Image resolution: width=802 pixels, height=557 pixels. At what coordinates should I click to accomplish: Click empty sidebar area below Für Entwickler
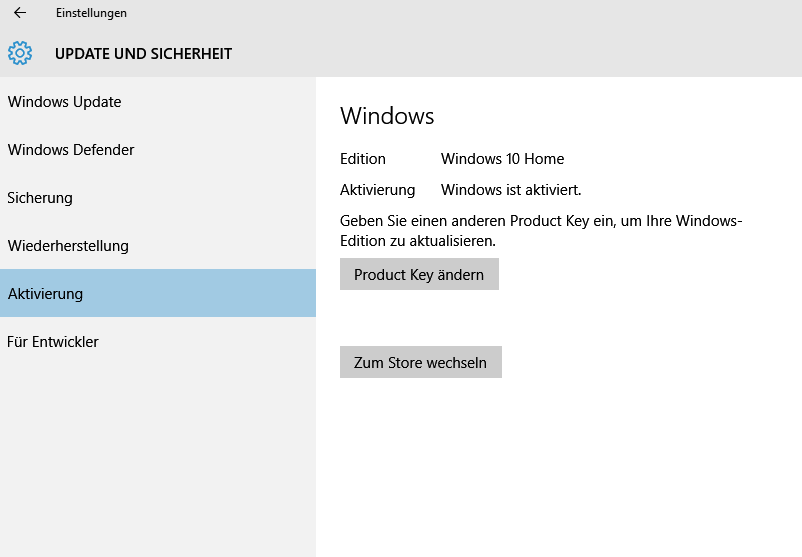pos(157,450)
